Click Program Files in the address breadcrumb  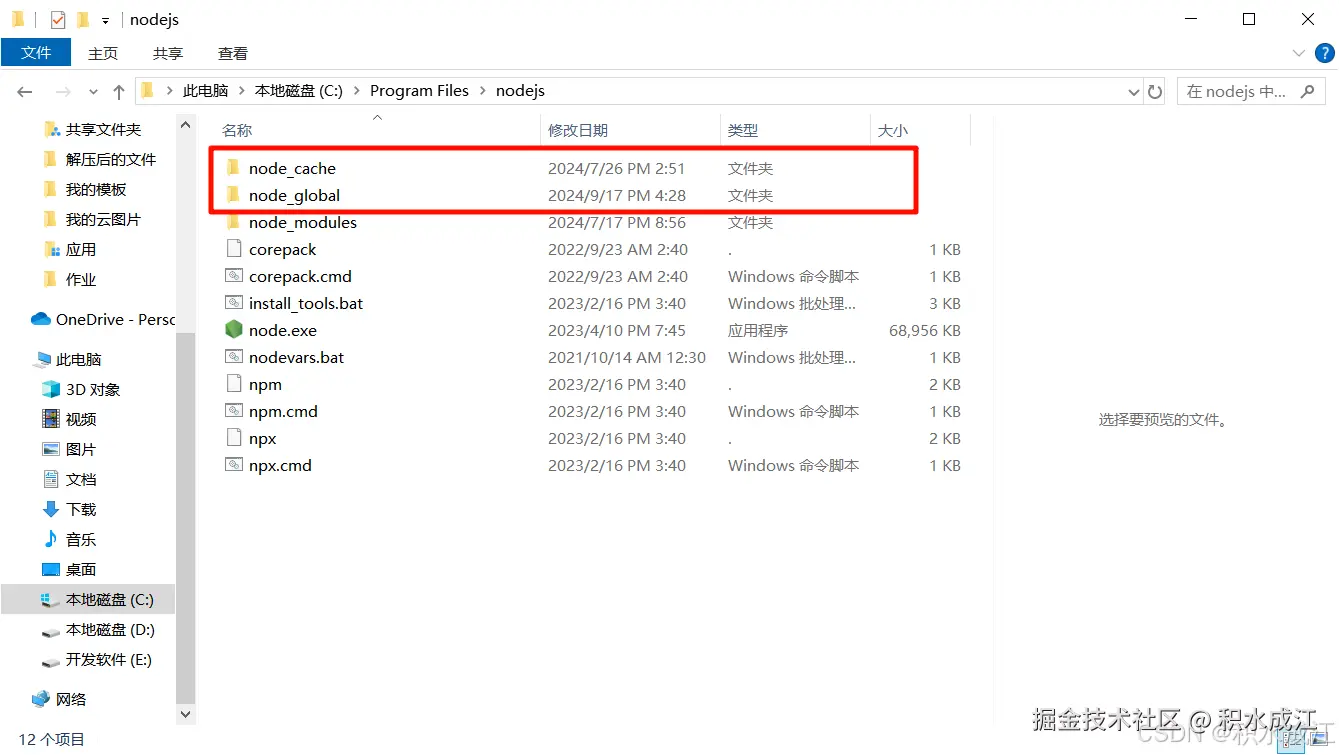click(419, 91)
